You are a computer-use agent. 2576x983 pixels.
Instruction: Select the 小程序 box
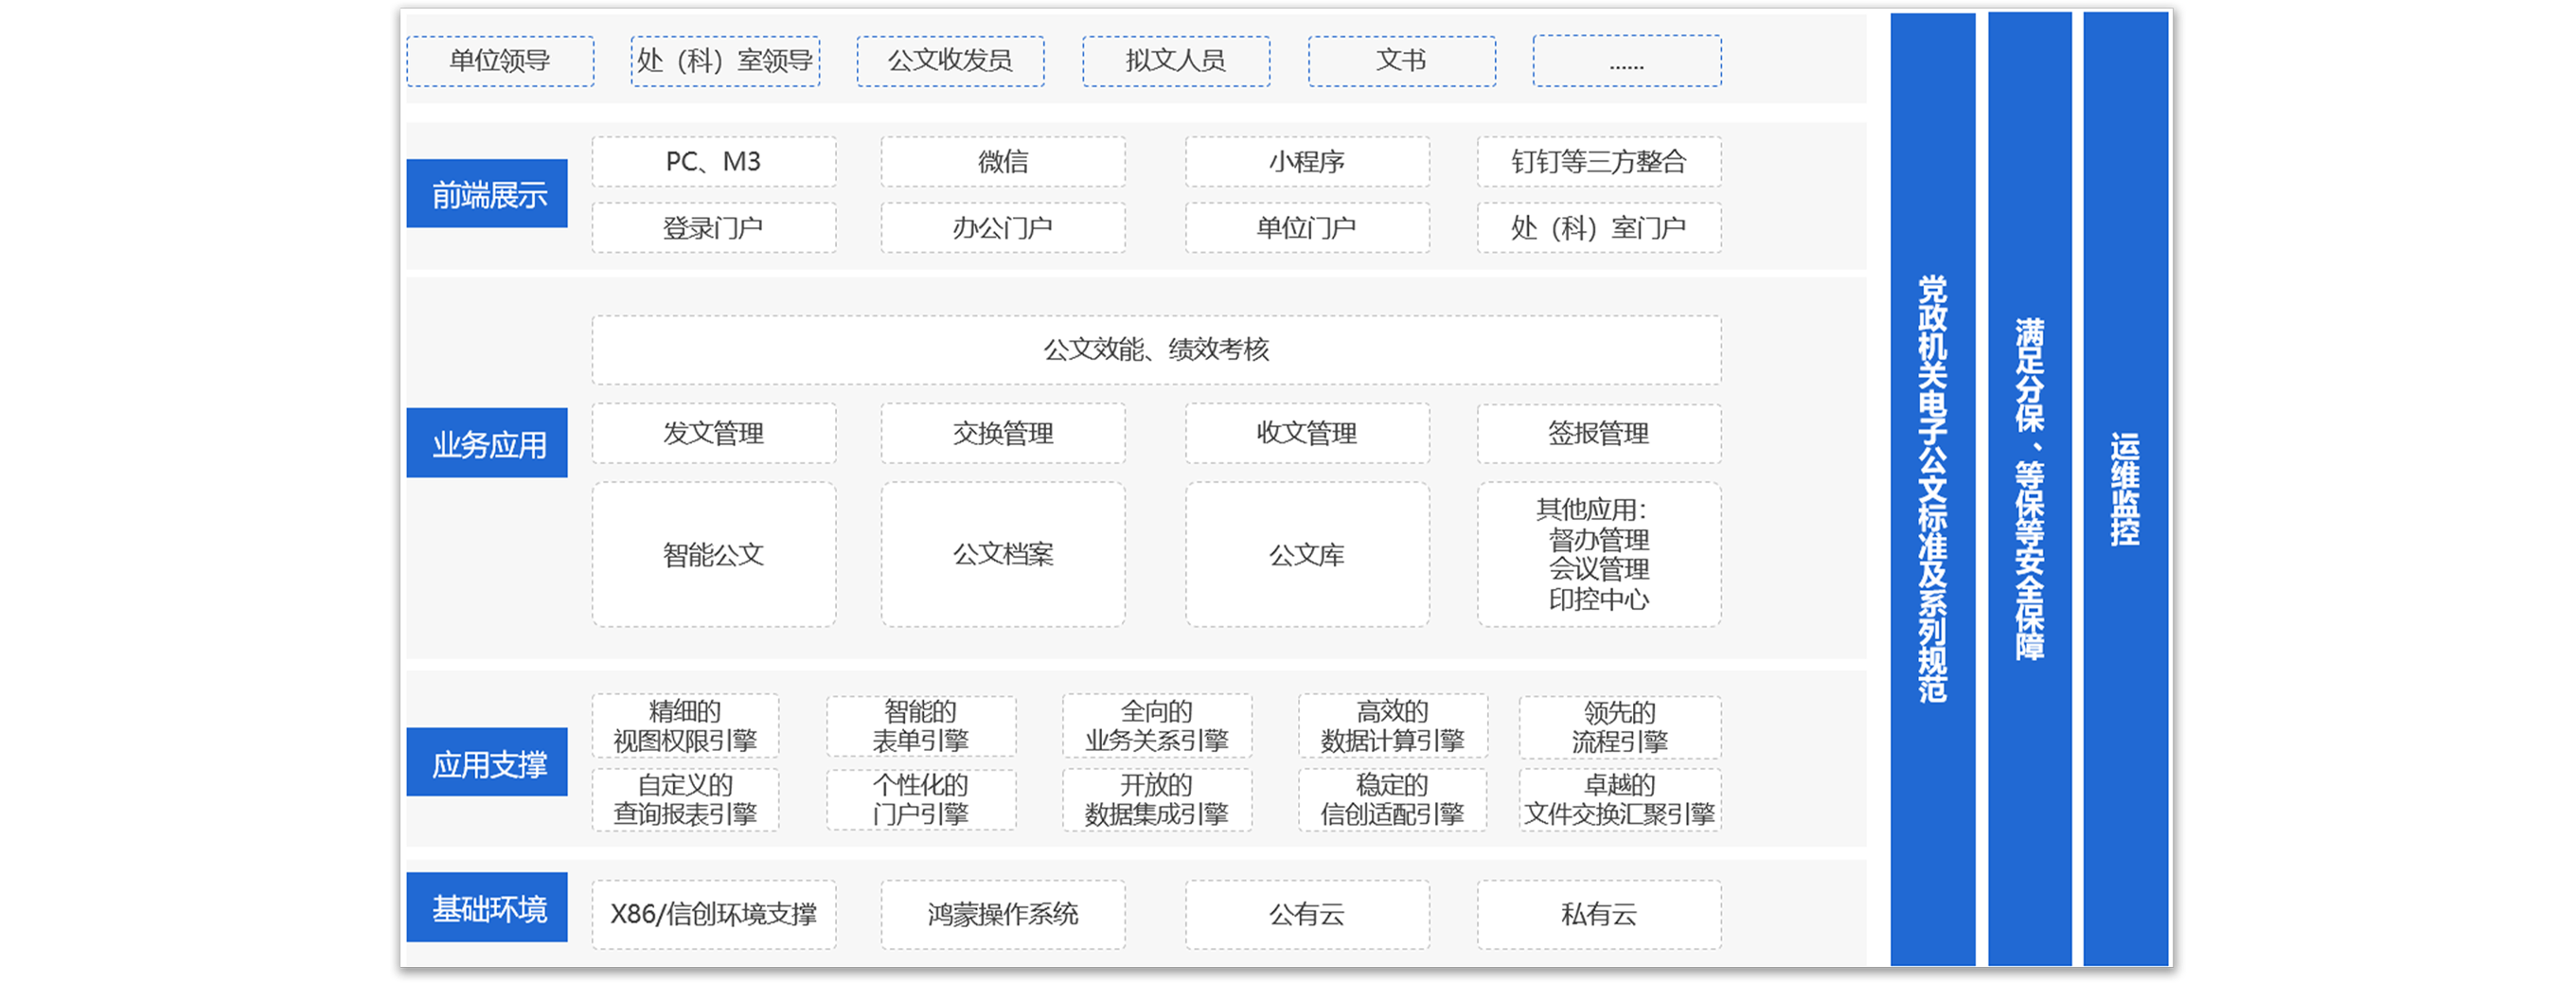pyautogui.click(x=1307, y=162)
